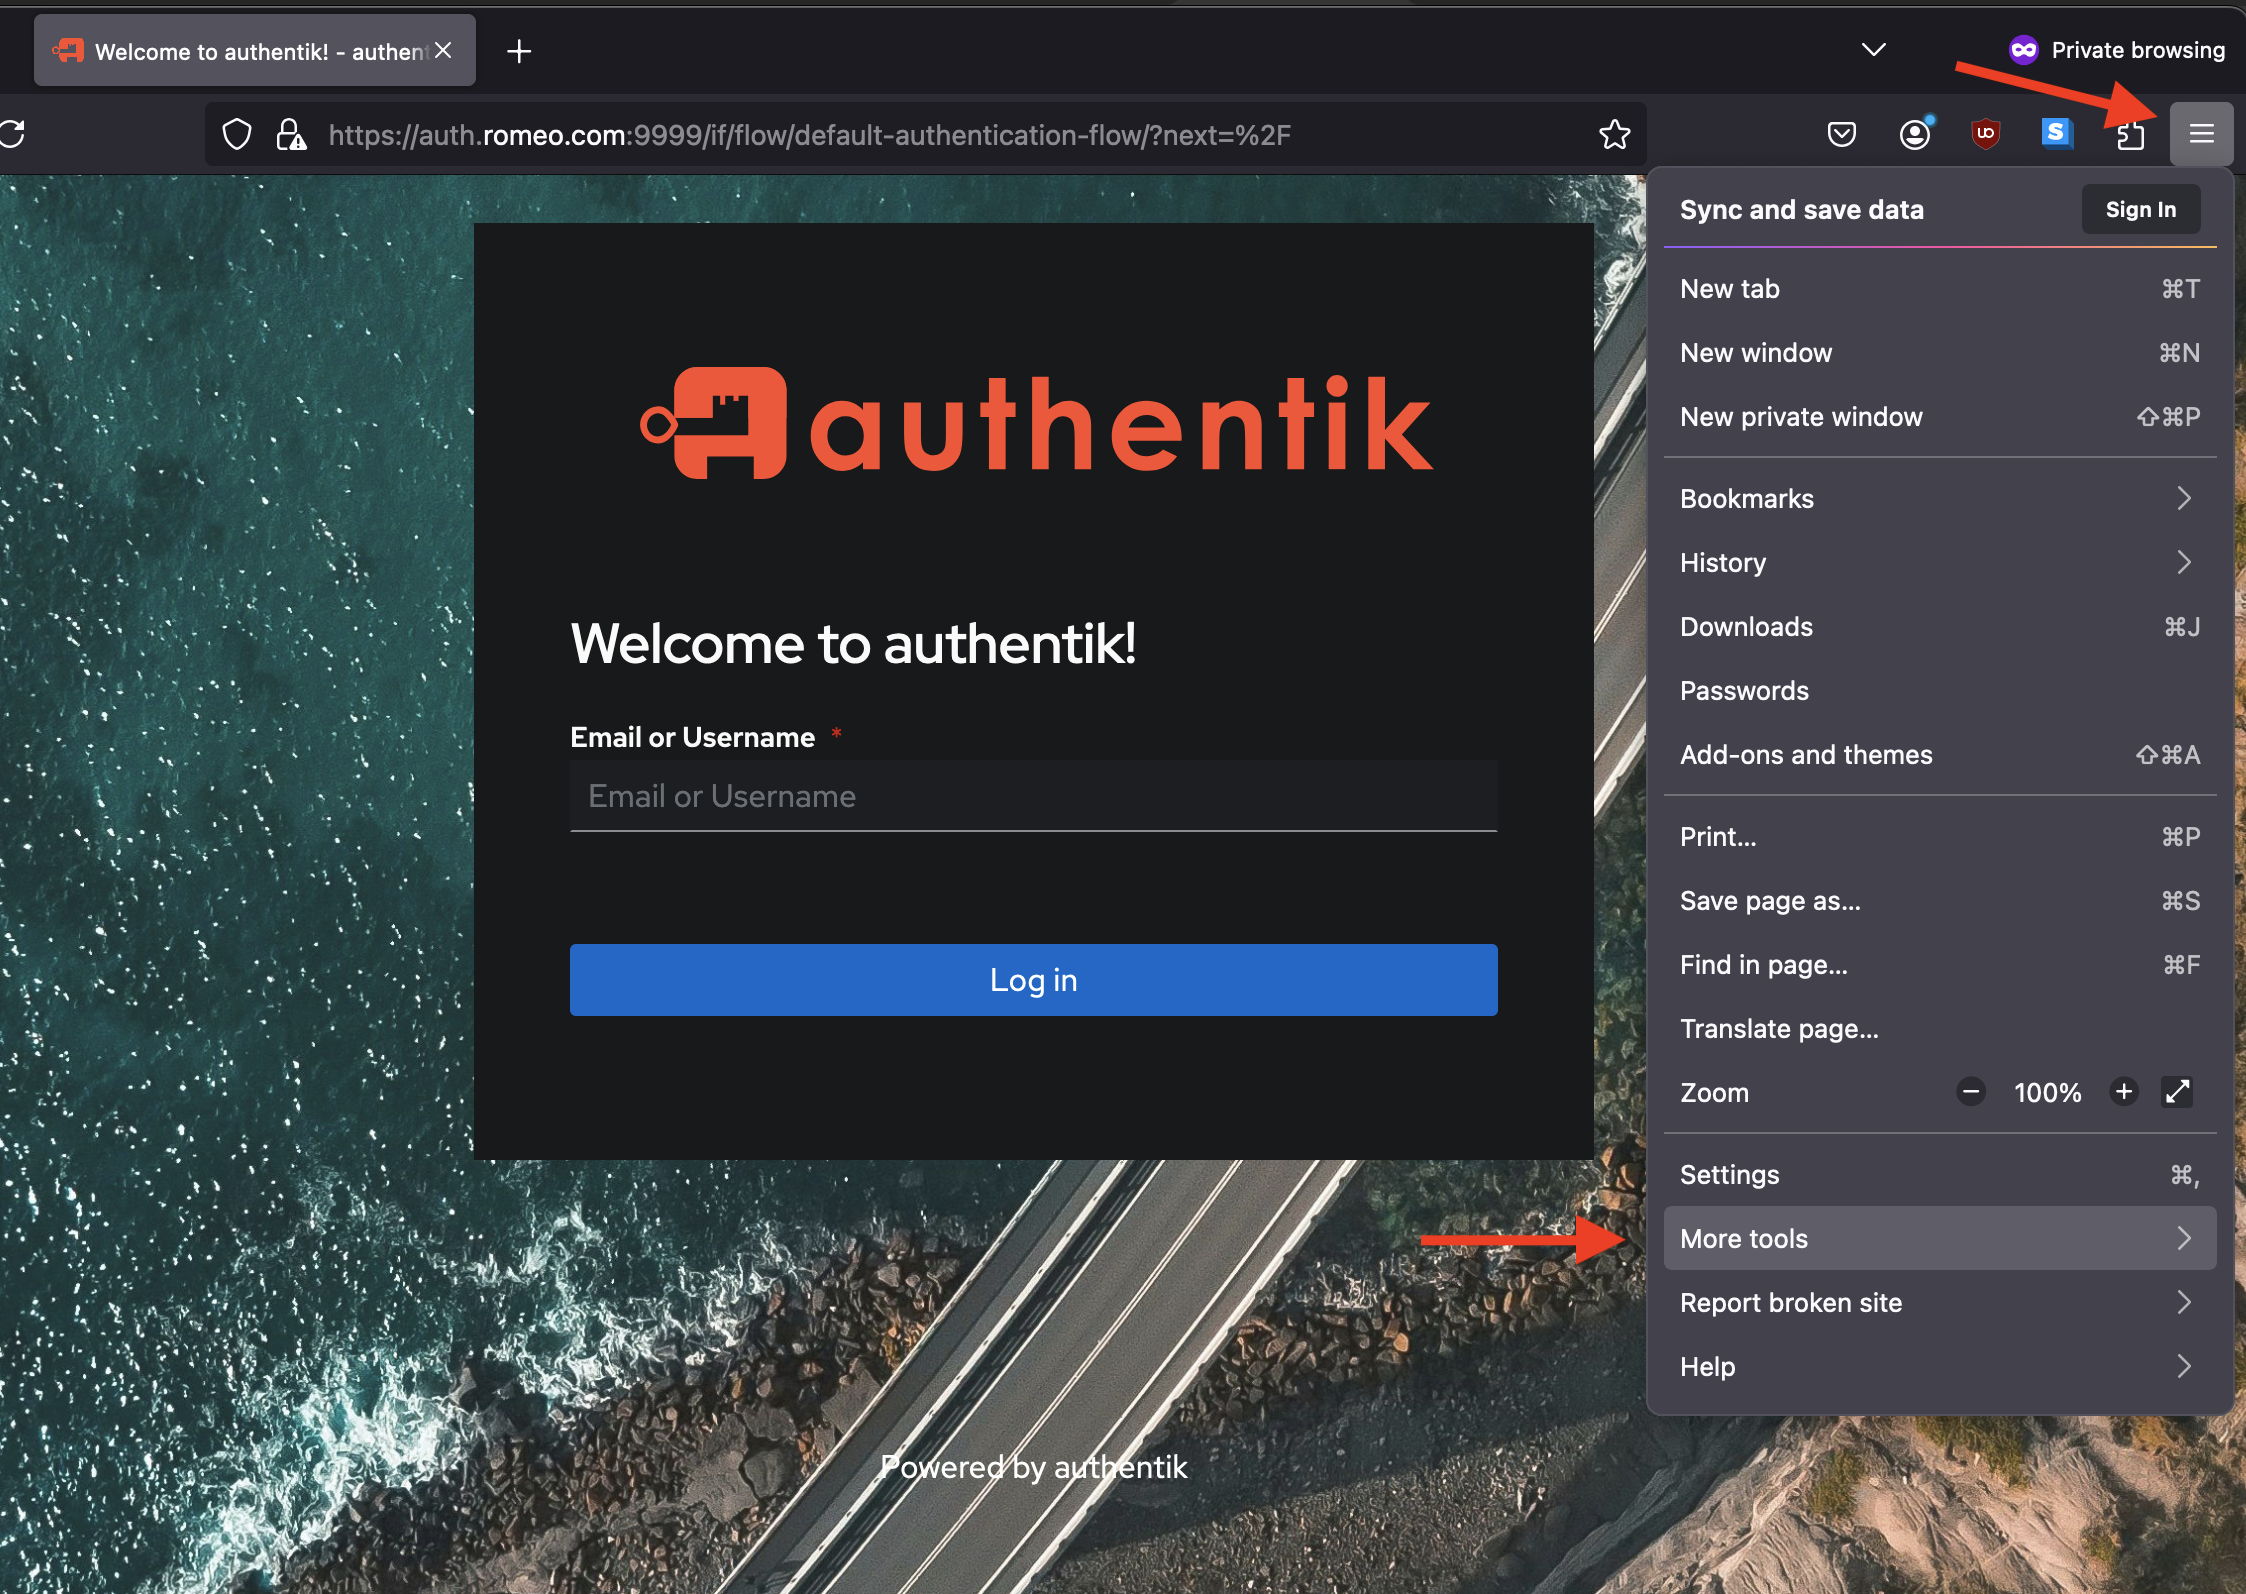Image resolution: width=2246 pixels, height=1594 pixels.
Task: Click Sign In for sync
Action: click(2140, 210)
